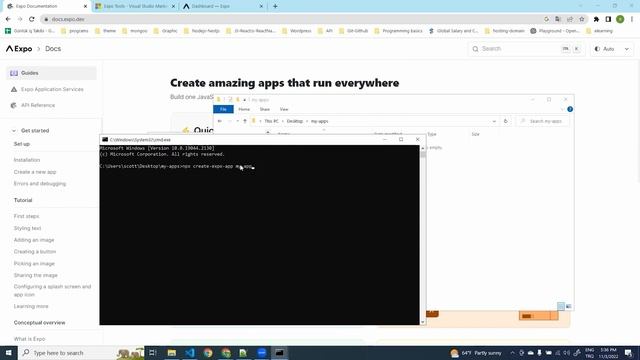Click the API Reference sidebar icon
The width and height of the screenshot is (640, 360).
[13, 105]
